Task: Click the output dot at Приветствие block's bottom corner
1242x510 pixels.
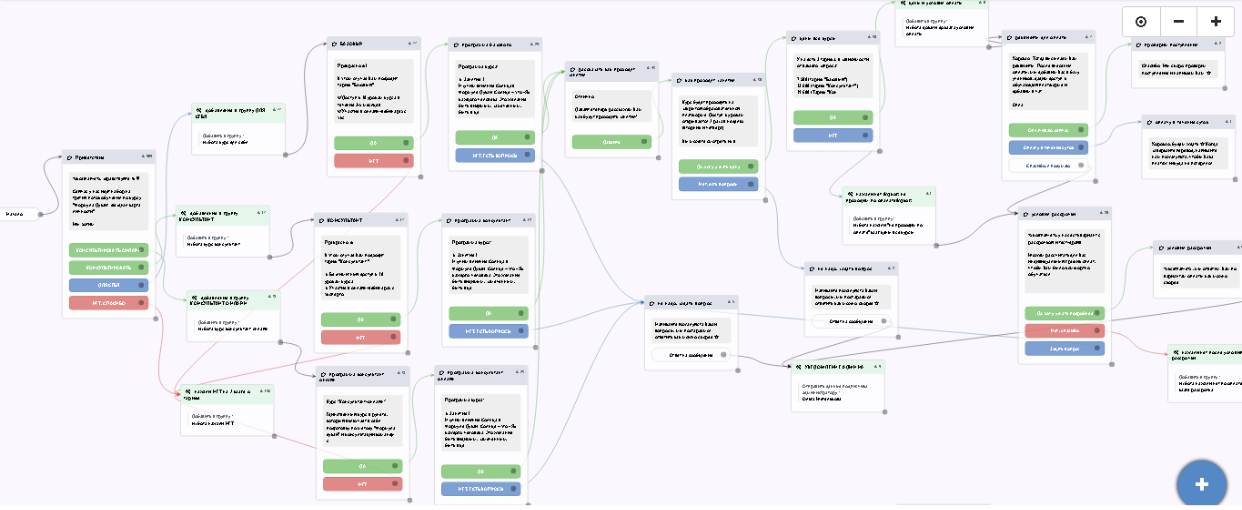Action: 155,320
